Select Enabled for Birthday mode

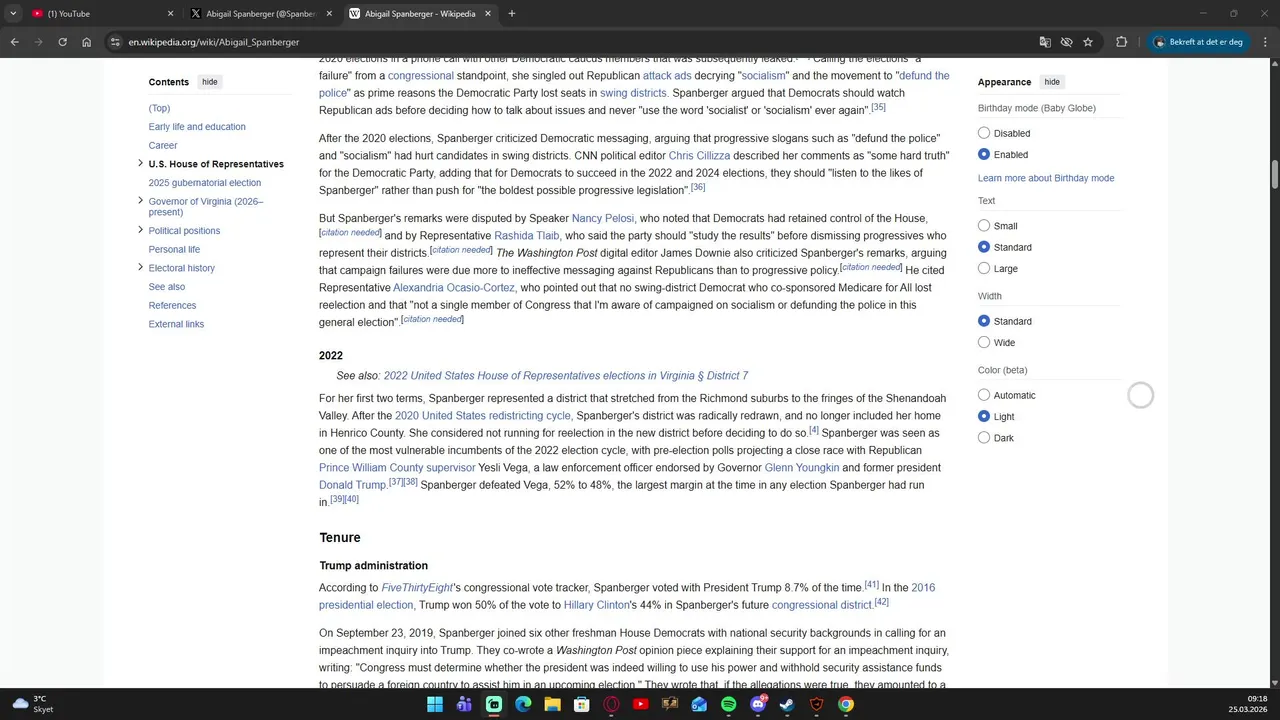point(984,155)
